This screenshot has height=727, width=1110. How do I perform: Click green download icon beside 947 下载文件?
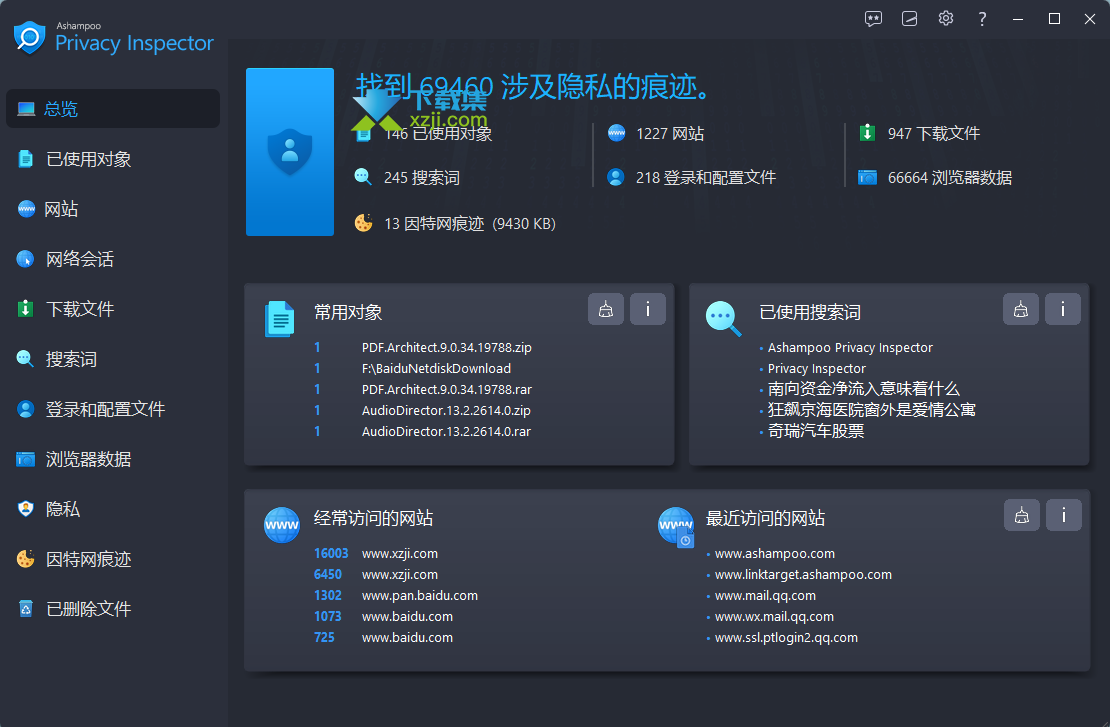click(x=867, y=133)
